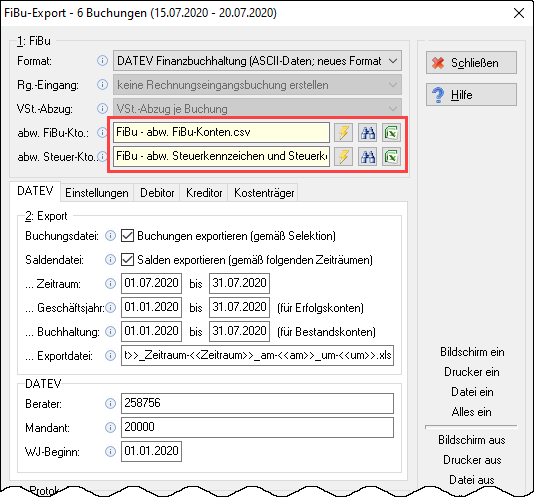Click info icon next to Format label
The image size is (534, 498).
click(102, 61)
